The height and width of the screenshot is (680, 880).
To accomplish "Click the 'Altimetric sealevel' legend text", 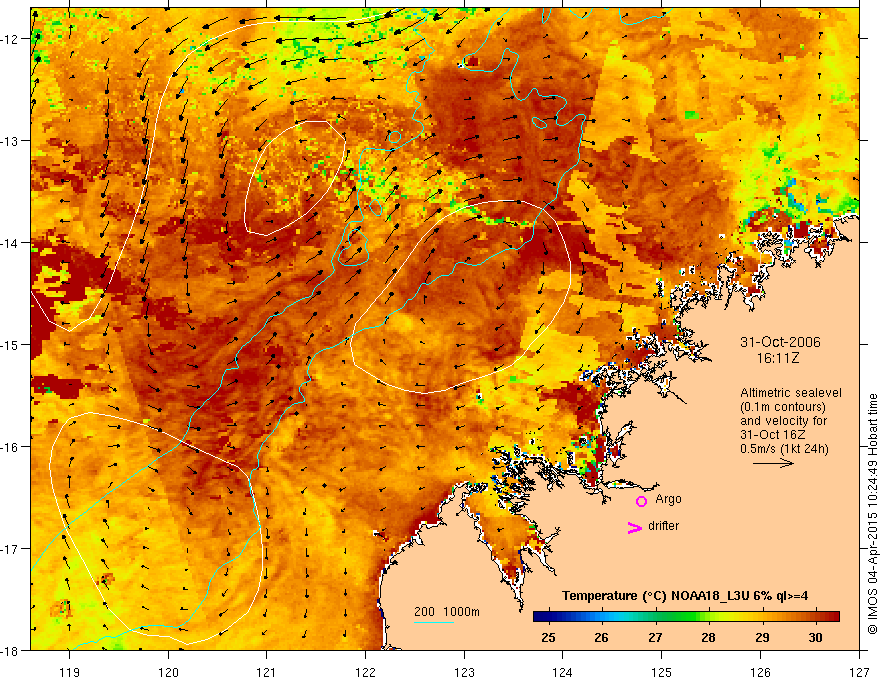I will coord(791,393).
